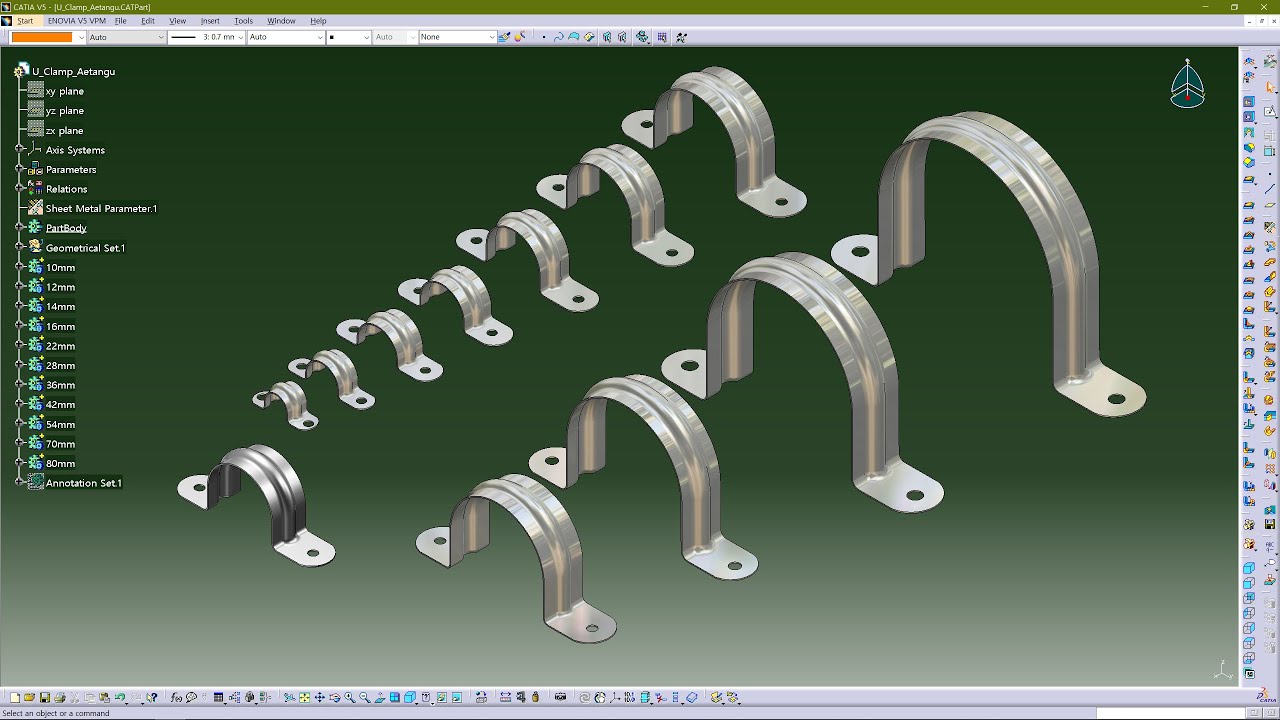This screenshot has width=1280, height=720.
Task: Open the Formula f(x) editor
Action: click(x=176, y=697)
